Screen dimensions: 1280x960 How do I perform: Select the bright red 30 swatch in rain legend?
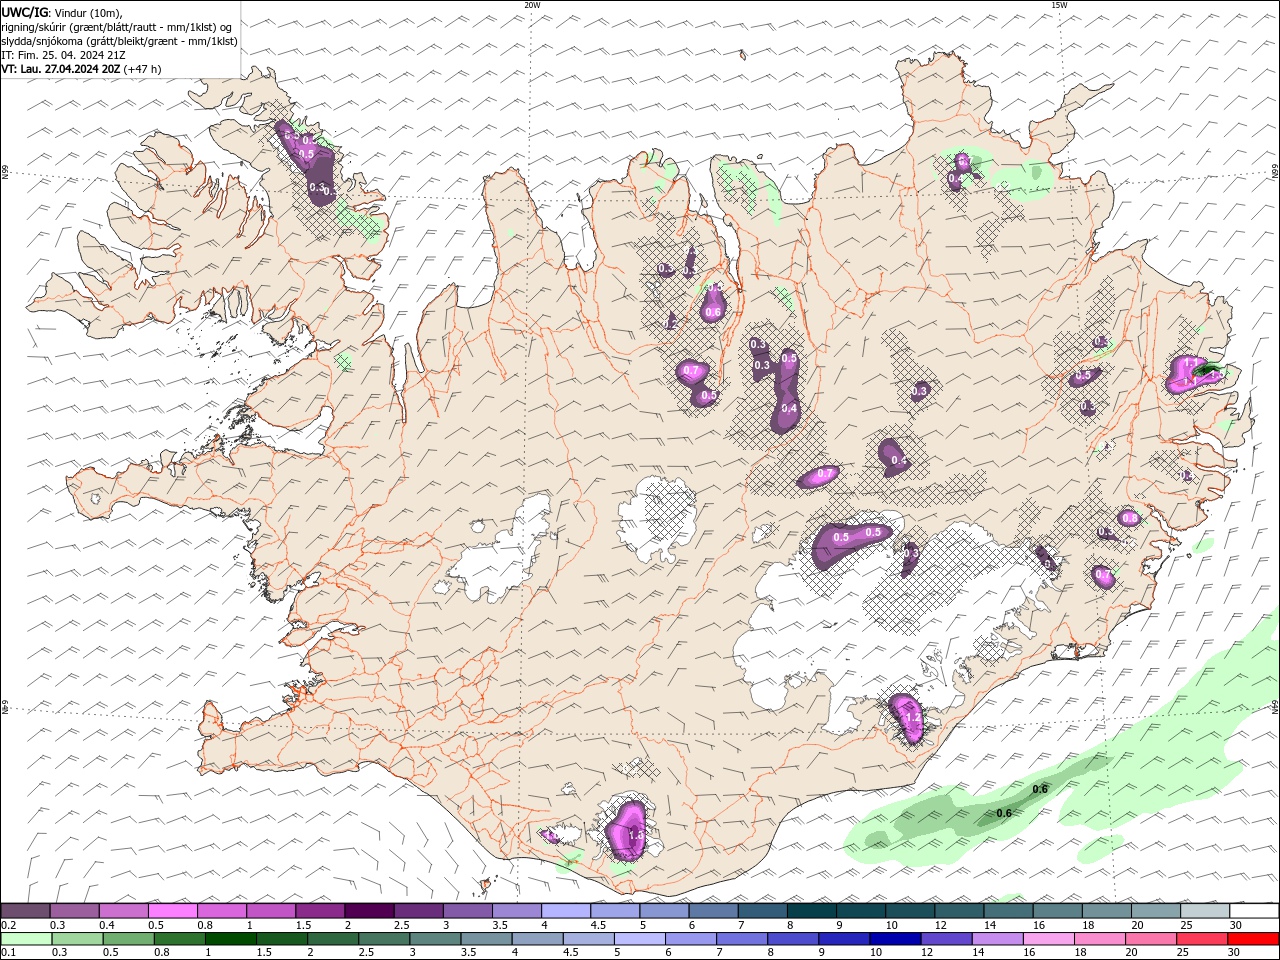[x=1252, y=939]
